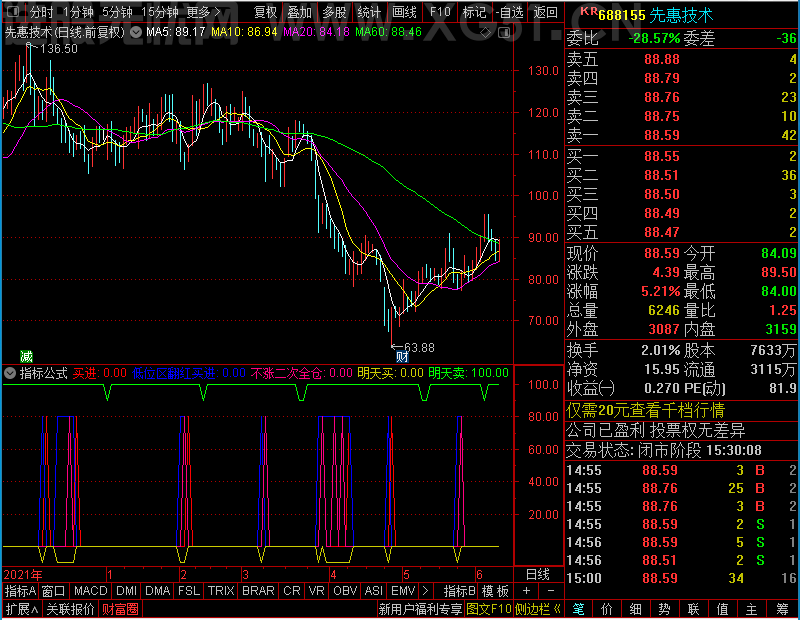The width and height of the screenshot is (800, 620).
Task: Open 图文F10 text information
Action: [x=489, y=609]
